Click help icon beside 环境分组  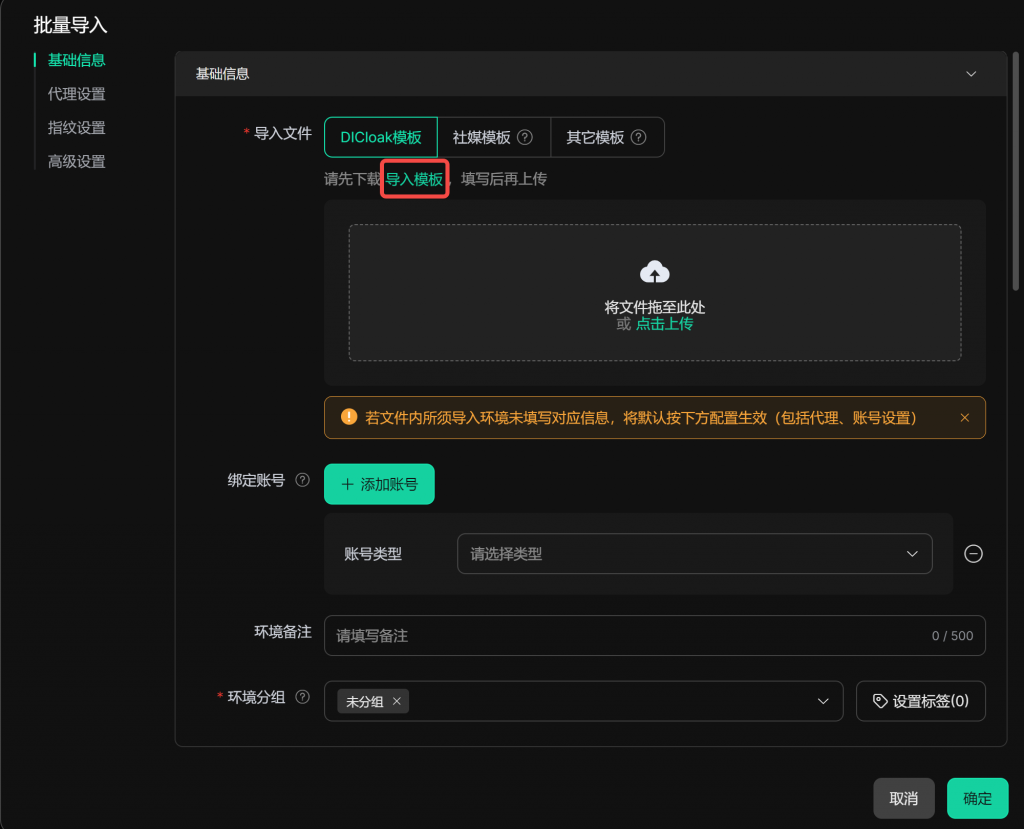click(x=302, y=697)
